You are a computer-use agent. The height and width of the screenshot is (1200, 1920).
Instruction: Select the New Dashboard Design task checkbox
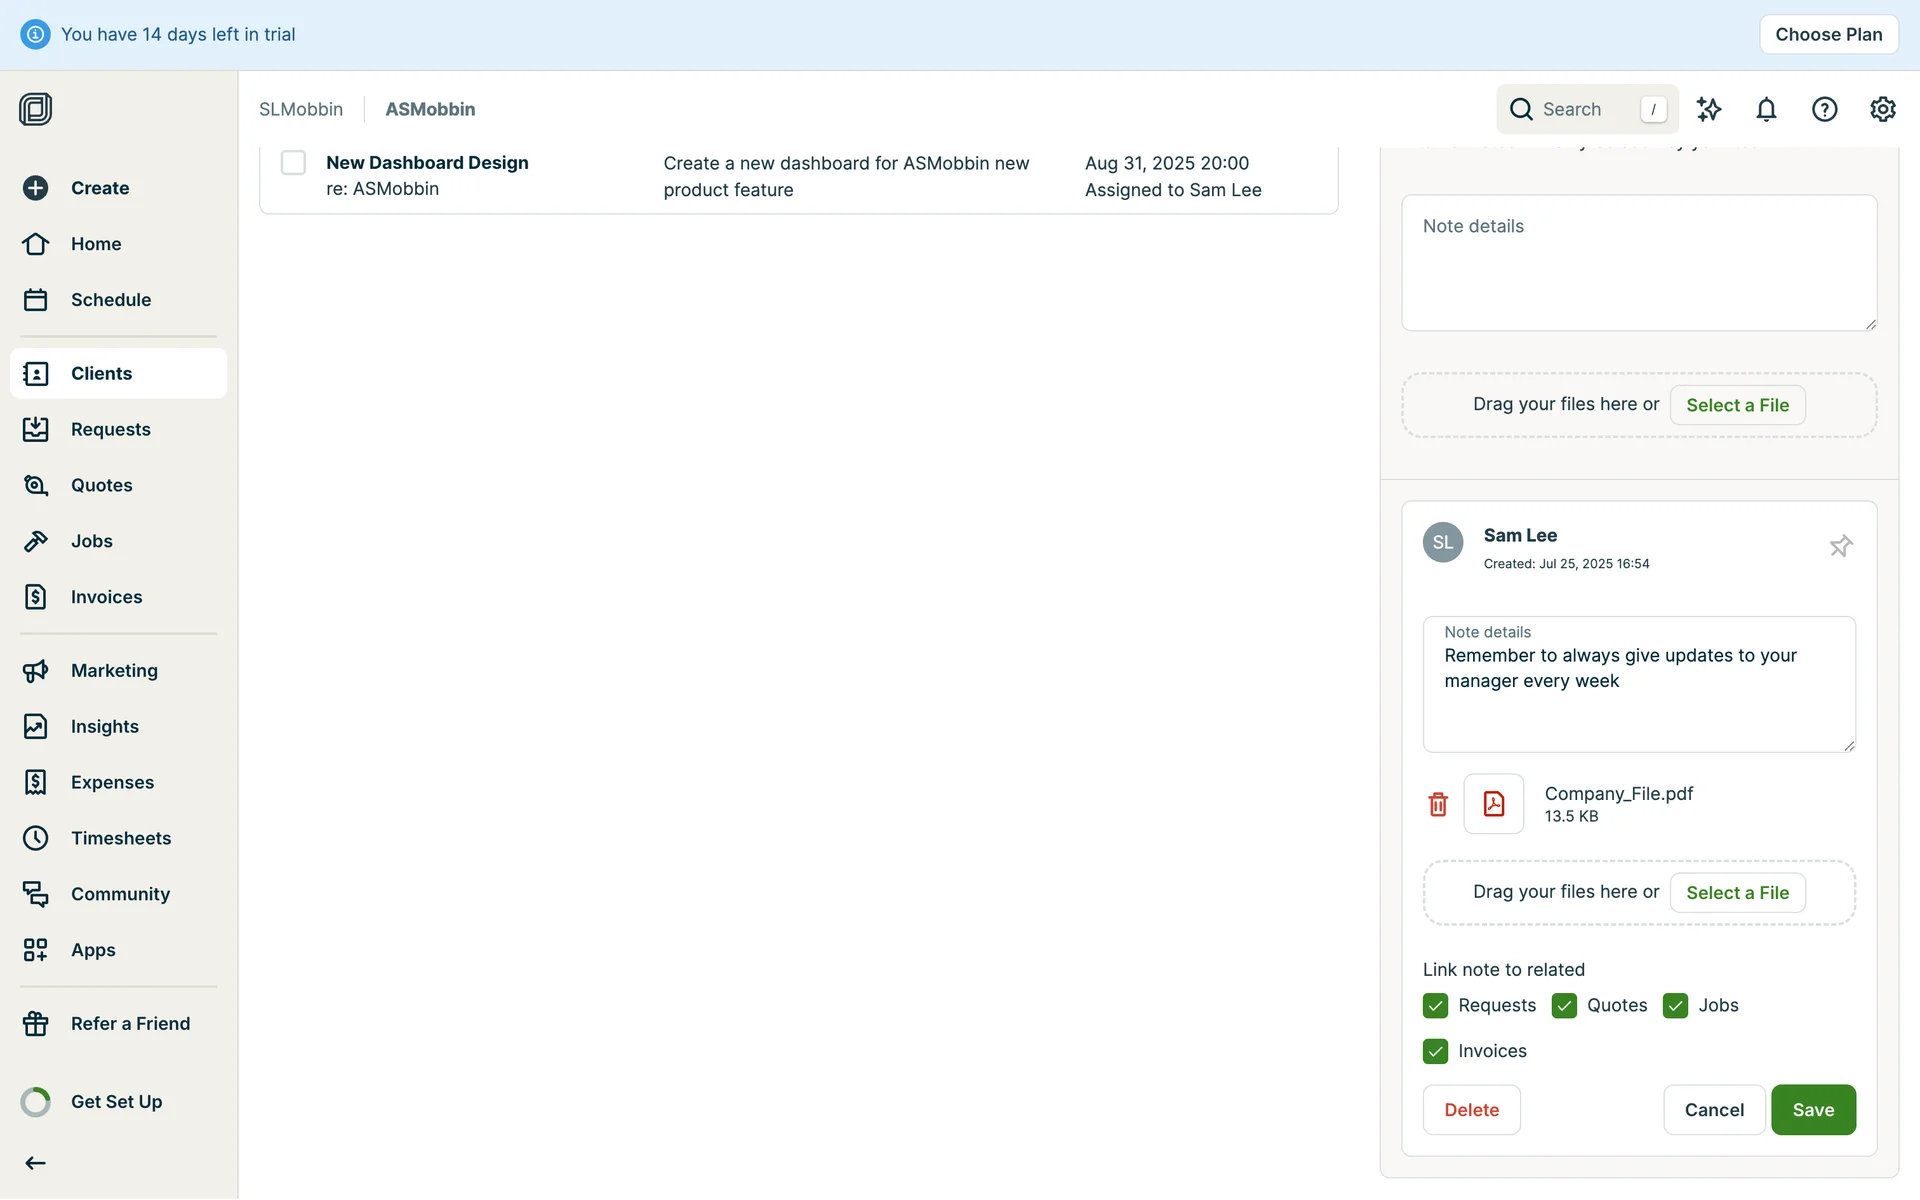click(293, 163)
